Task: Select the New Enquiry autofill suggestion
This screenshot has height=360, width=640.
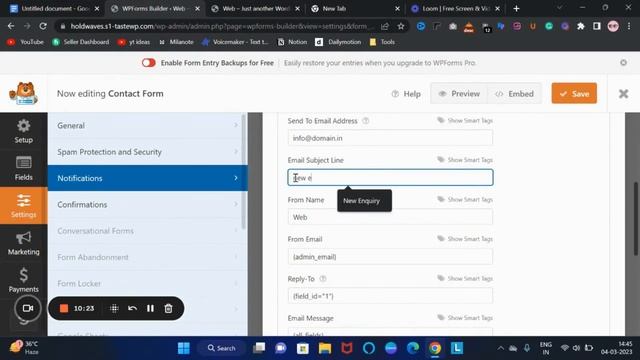Action: 364,201
